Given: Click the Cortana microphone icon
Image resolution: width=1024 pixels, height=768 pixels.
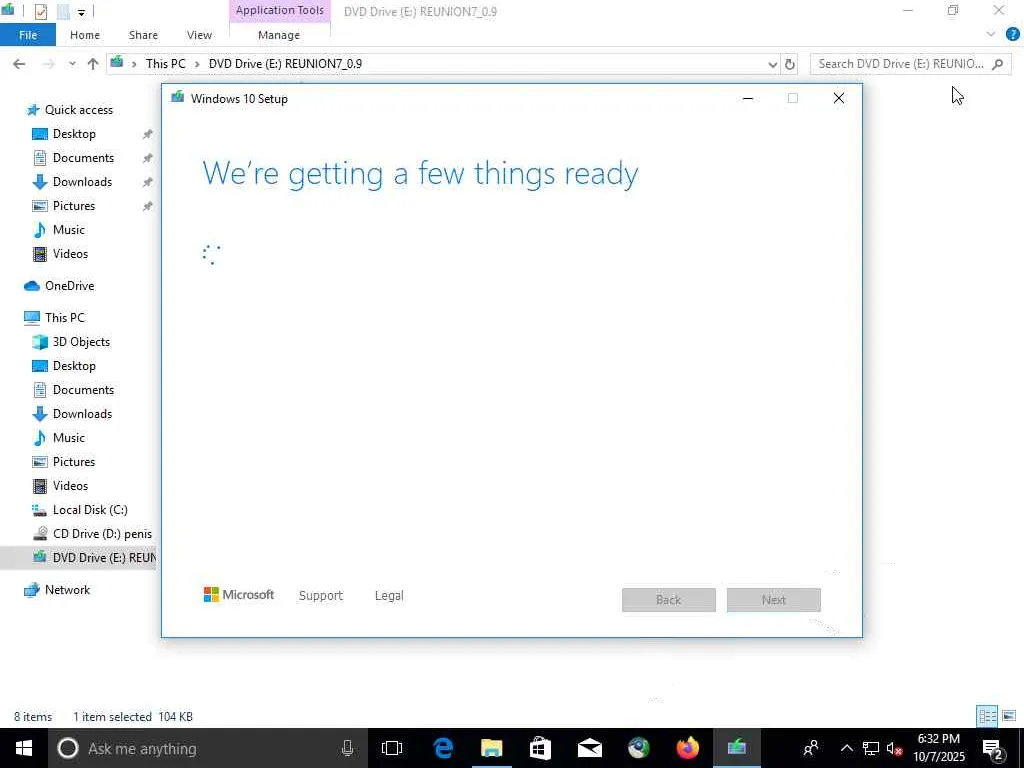Looking at the screenshot, I should click(x=347, y=748).
